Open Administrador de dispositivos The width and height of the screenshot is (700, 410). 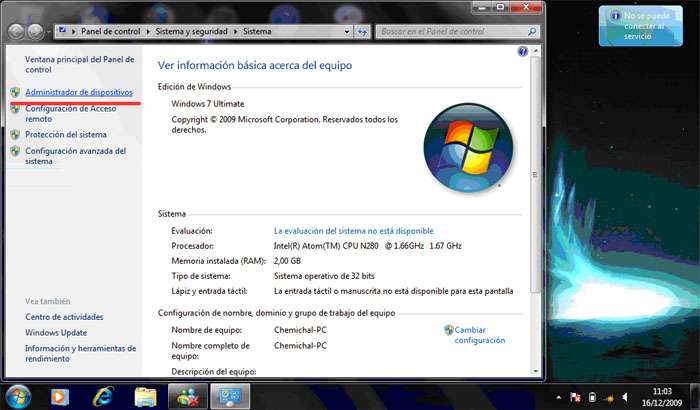click(78, 92)
